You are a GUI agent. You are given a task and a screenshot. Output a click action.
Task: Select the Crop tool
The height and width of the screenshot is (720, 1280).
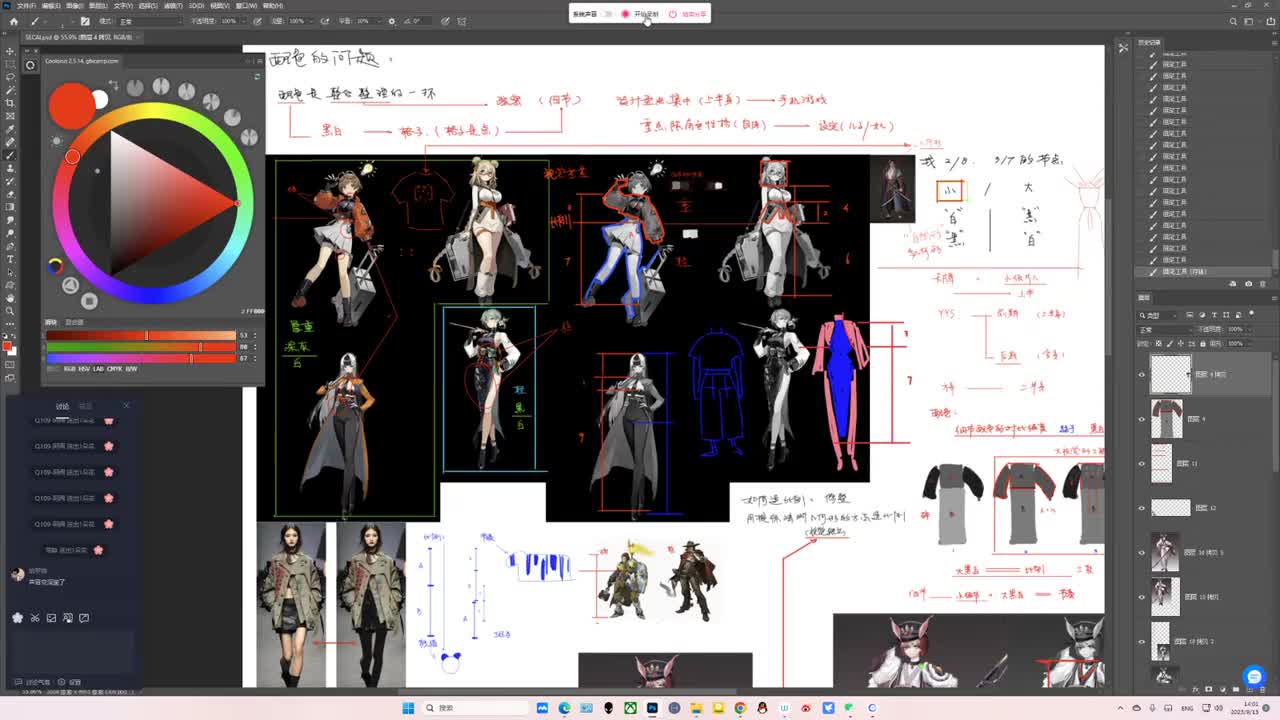click(10, 103)
